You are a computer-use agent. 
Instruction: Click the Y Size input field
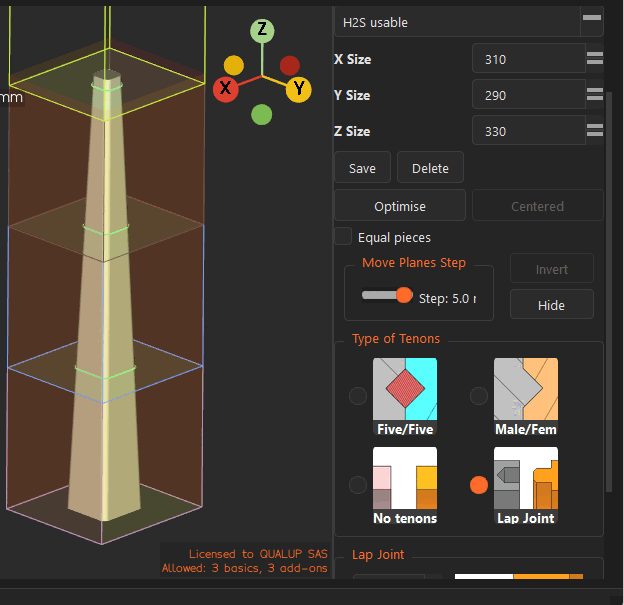[x=528, y=95]
